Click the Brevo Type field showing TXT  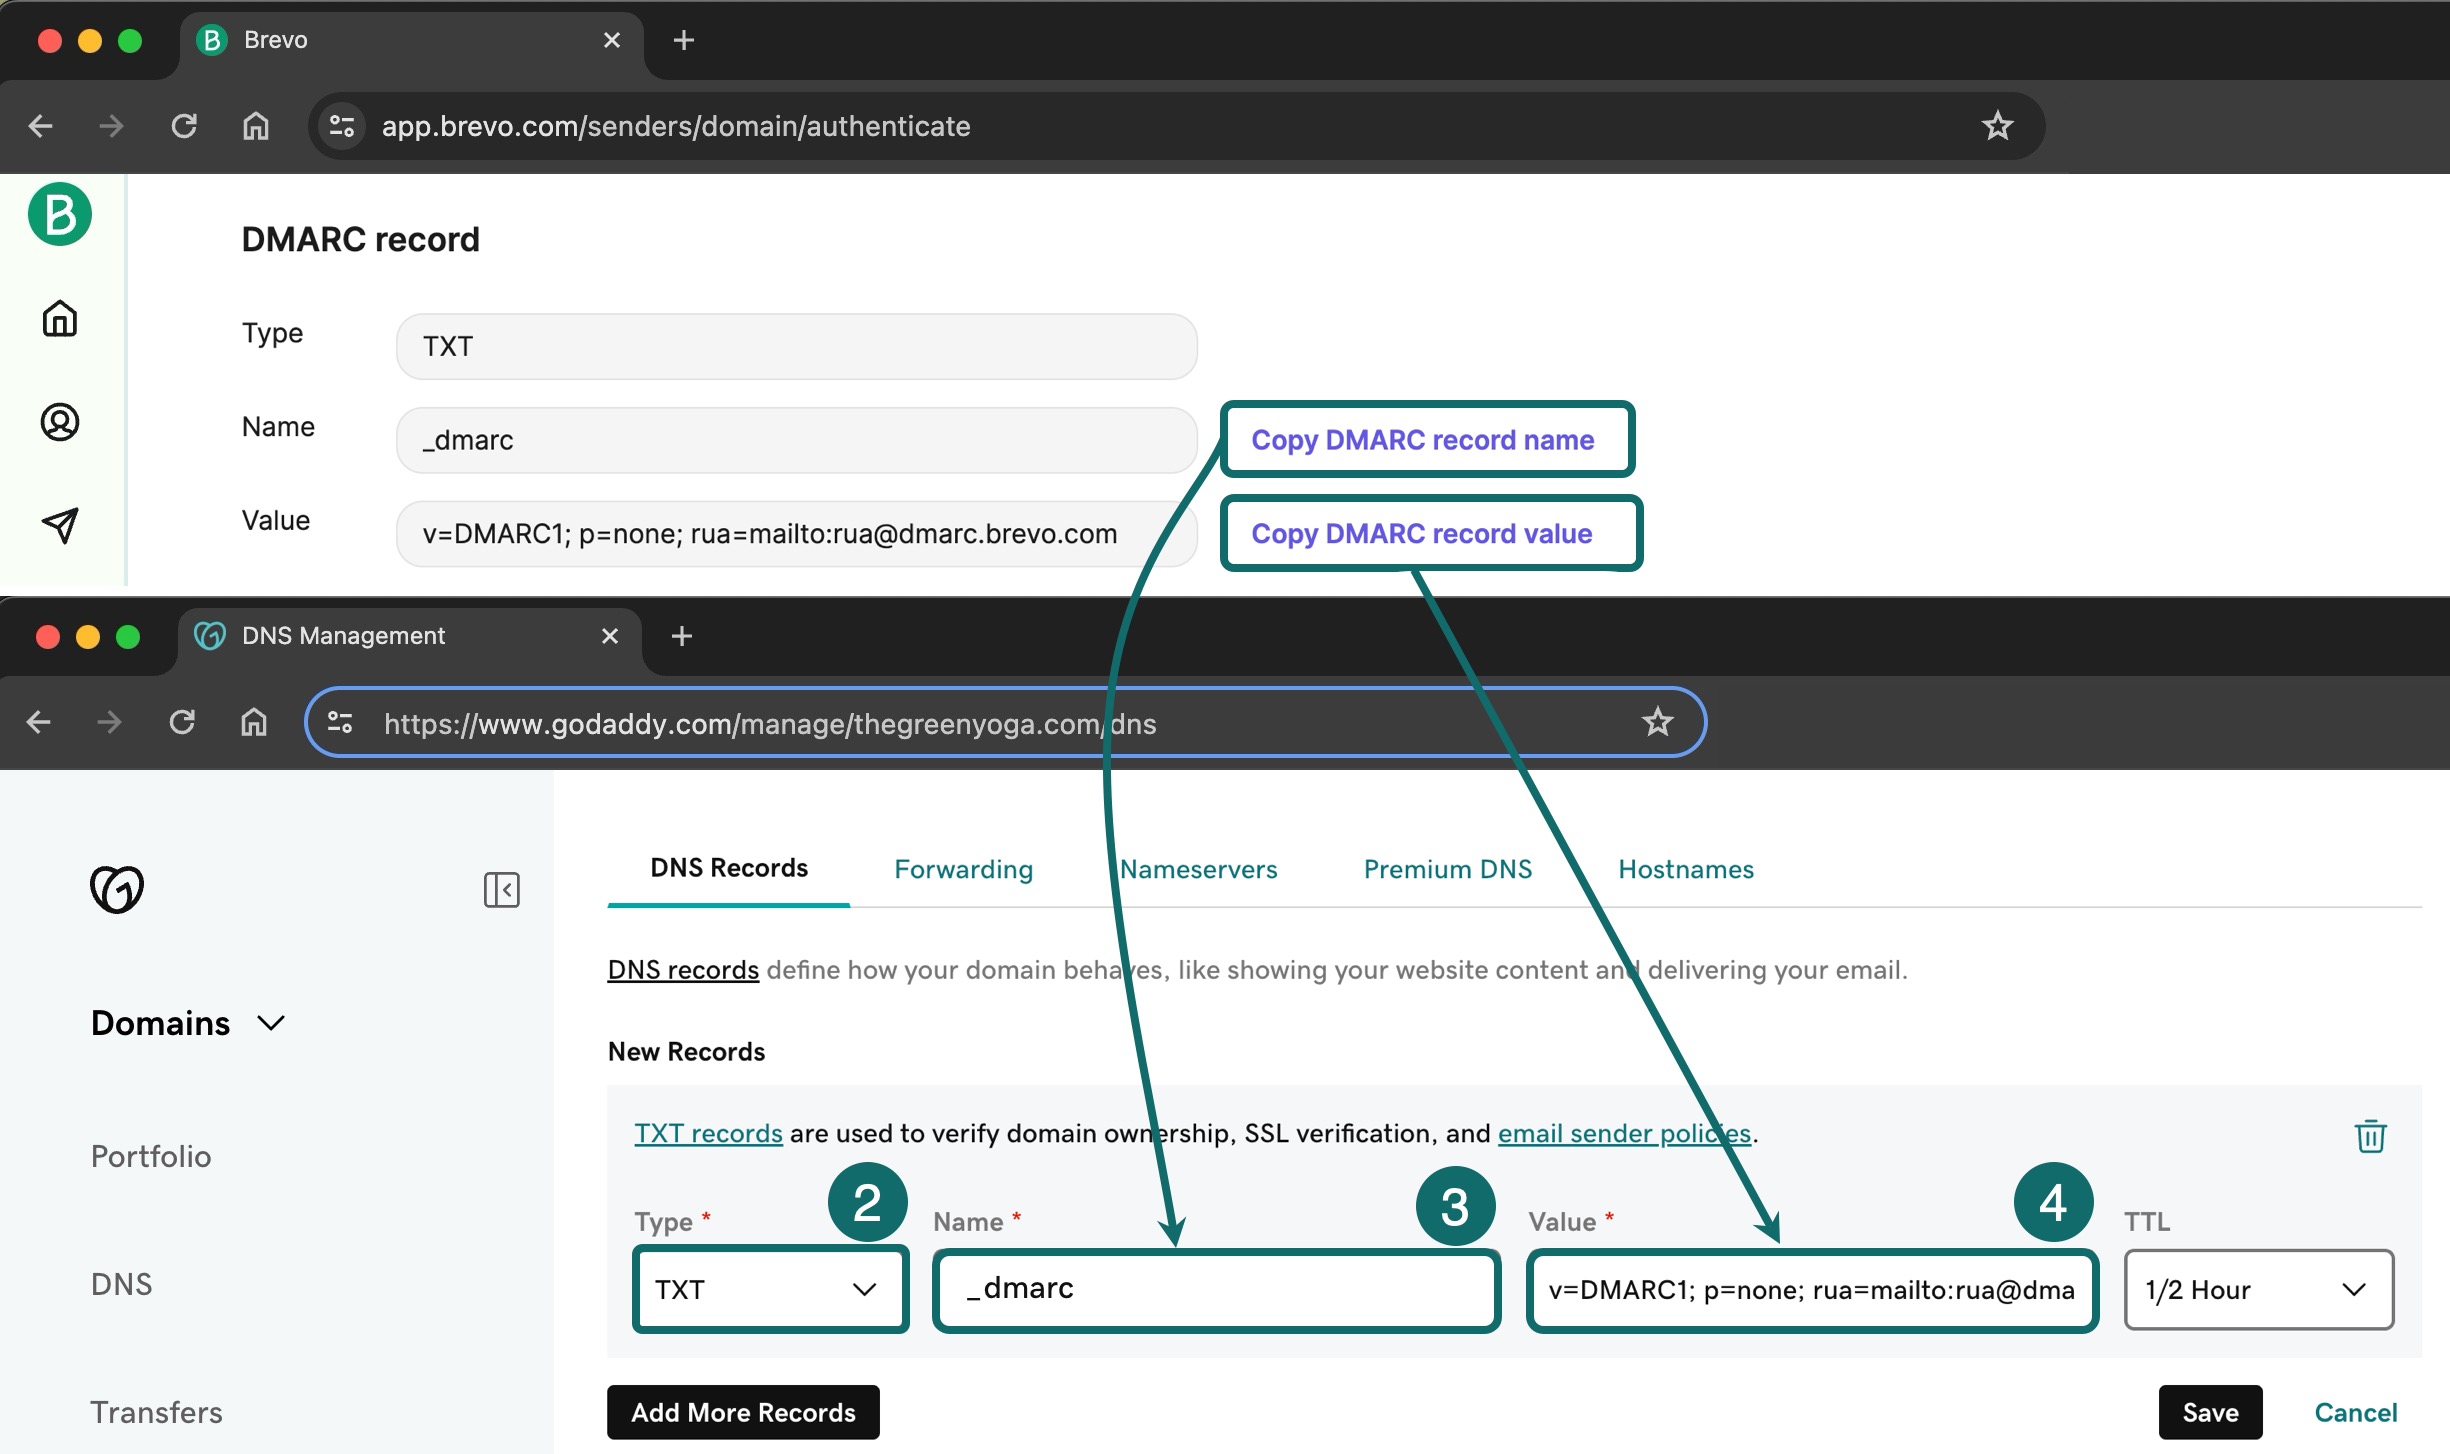pos(796,346)
